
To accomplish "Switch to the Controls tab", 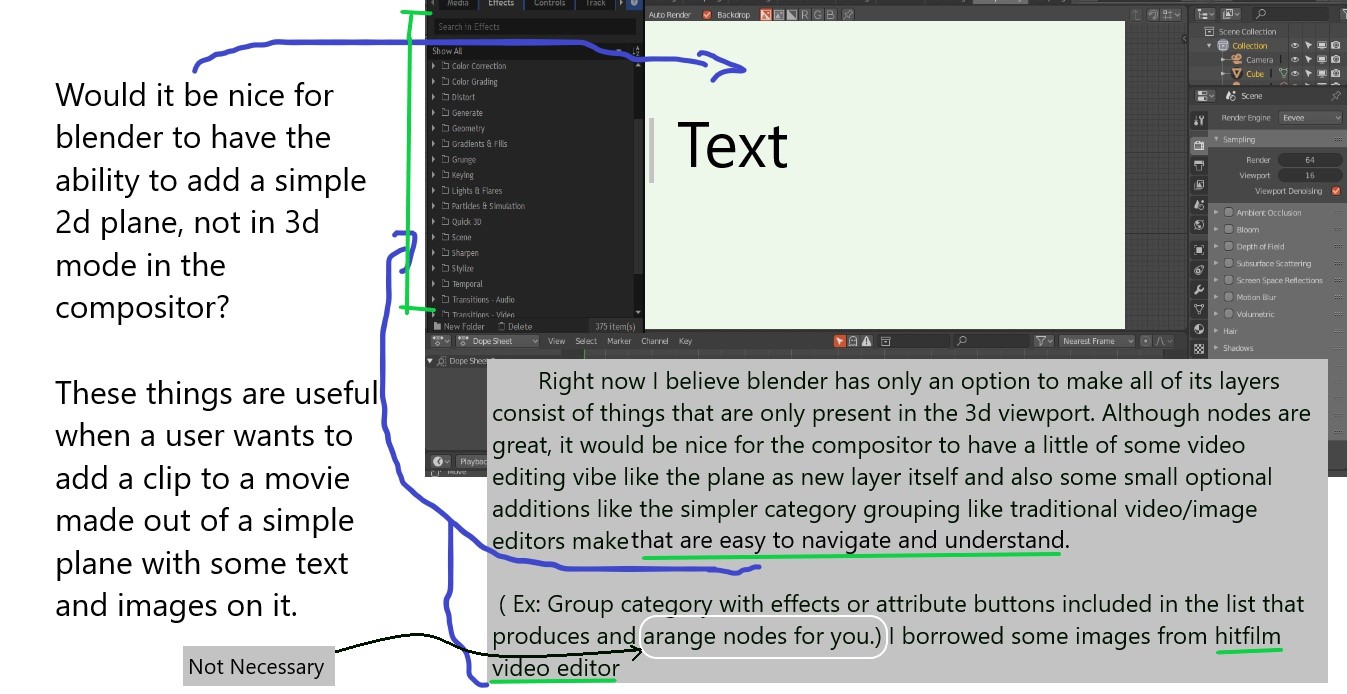I will (550, 4).
